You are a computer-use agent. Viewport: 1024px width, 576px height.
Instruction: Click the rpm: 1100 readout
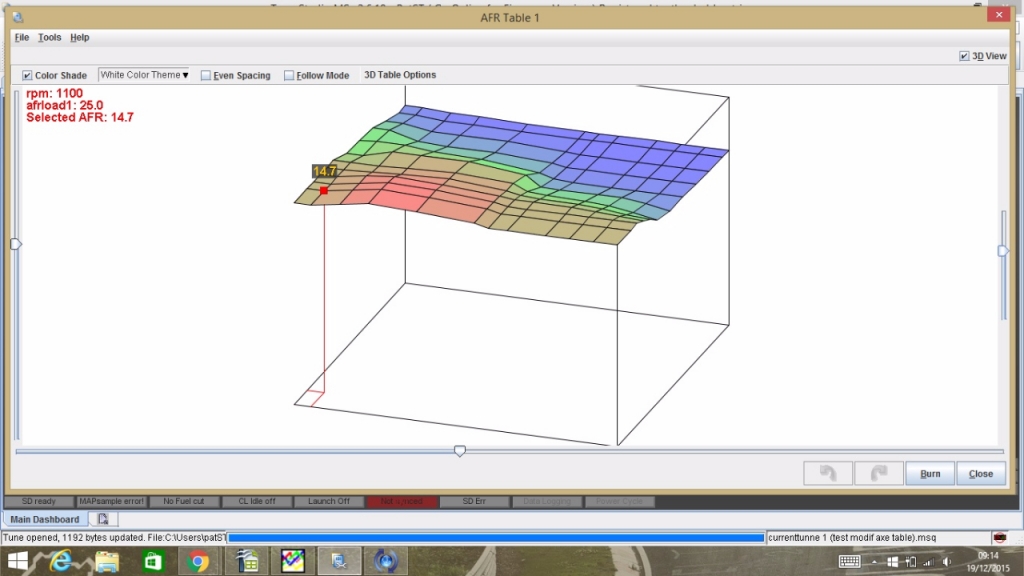(54, 93)
